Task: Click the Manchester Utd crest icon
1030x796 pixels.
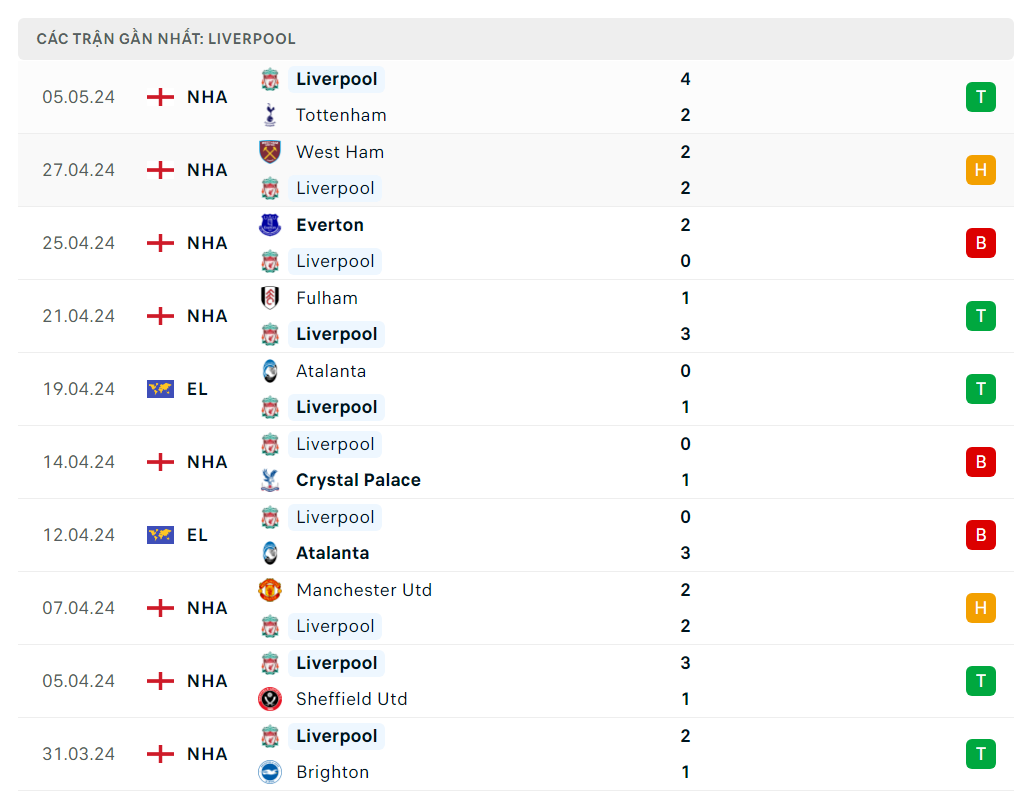Action: coord(269,590)
